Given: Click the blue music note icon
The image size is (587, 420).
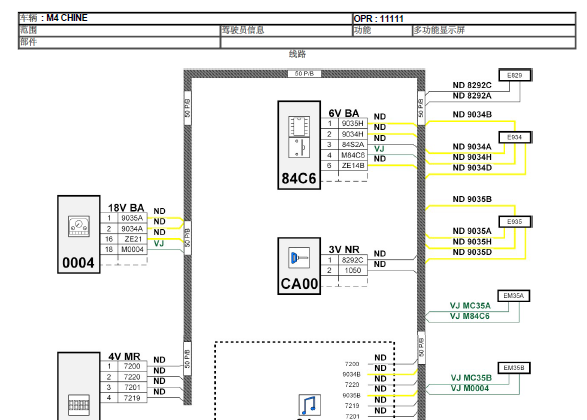Looking at the screenshot, I should (310, 405).
